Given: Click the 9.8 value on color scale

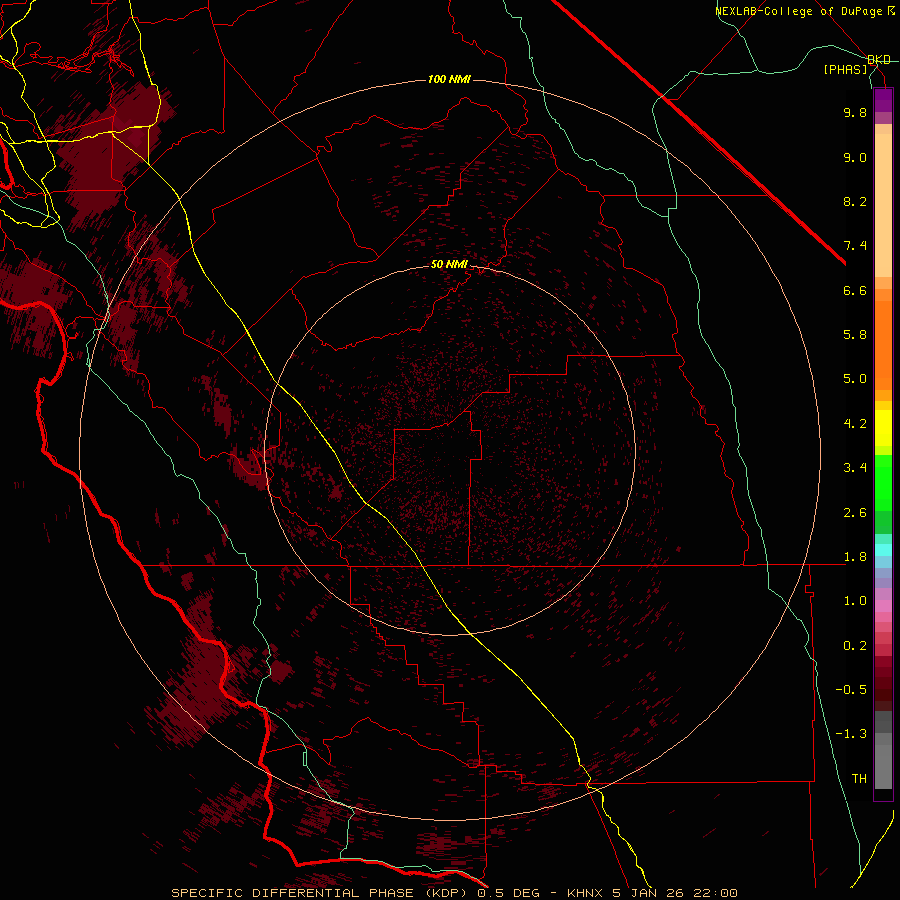Looking at the screenshot, I should click(855, 112).
